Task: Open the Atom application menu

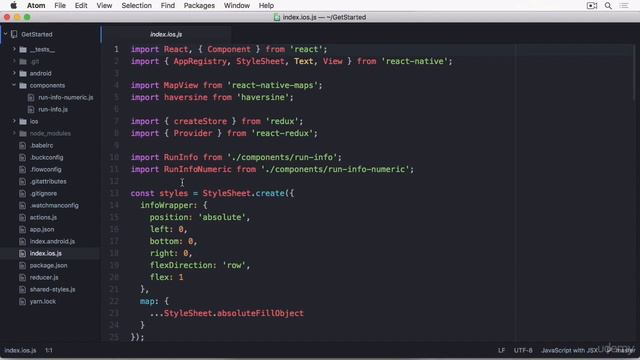Action: tap(36, 5)
